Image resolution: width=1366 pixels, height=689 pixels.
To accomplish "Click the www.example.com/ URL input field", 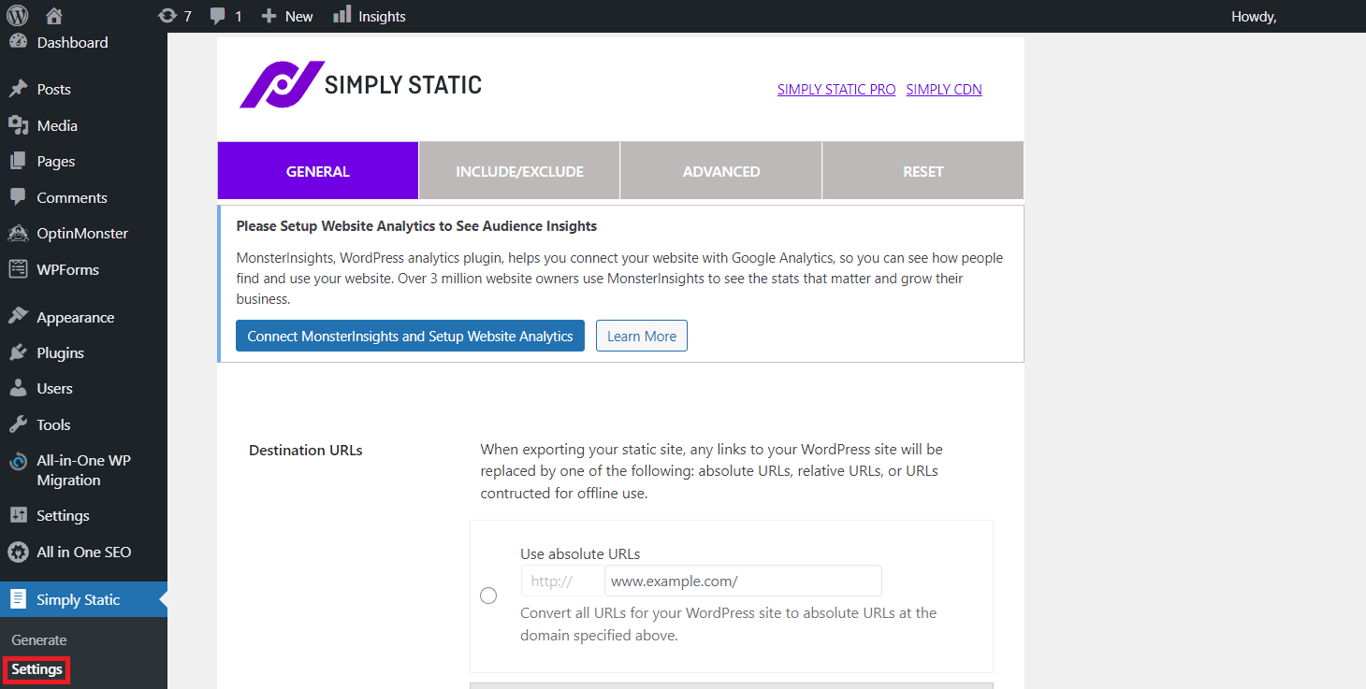I will click(743, 580).
